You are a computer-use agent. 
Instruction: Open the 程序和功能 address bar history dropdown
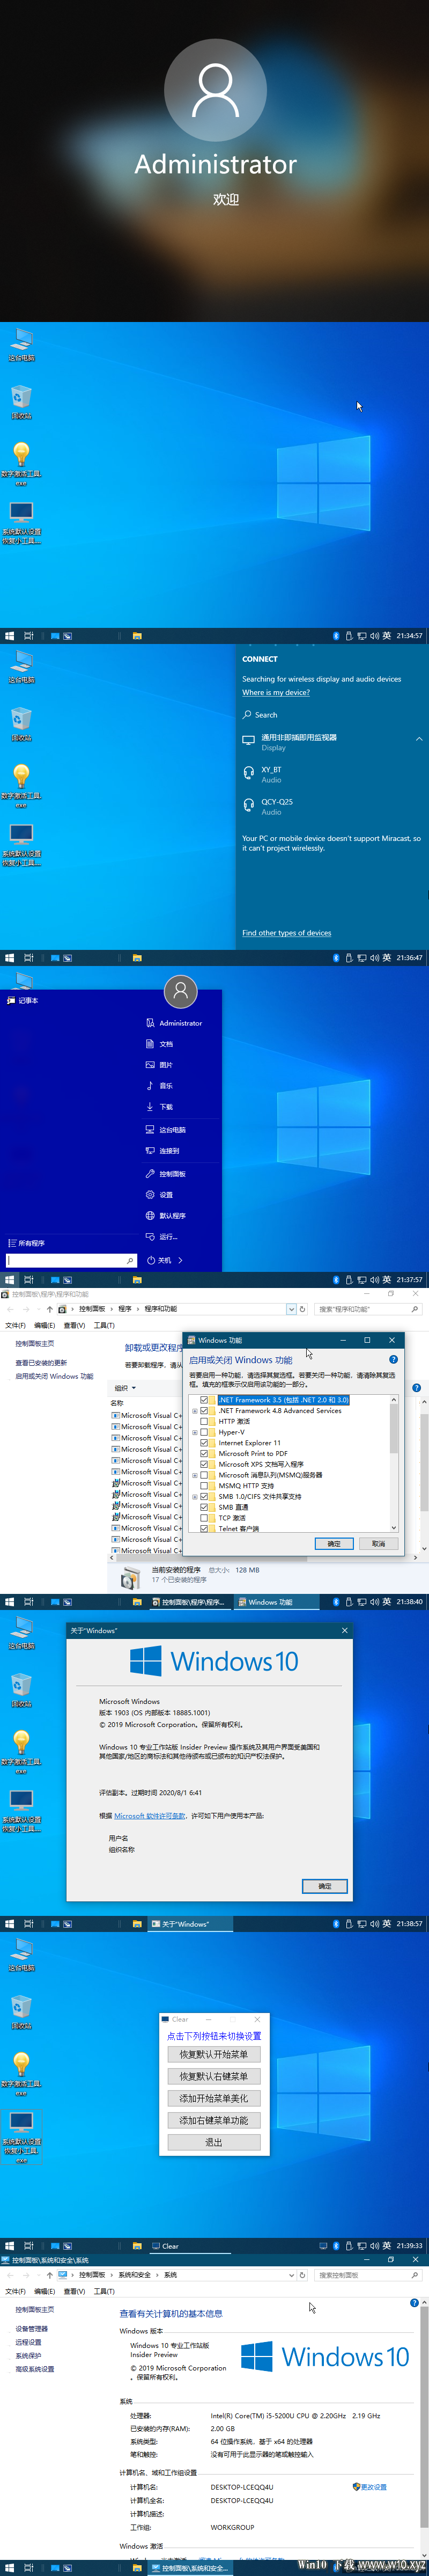pos(291,1309)
